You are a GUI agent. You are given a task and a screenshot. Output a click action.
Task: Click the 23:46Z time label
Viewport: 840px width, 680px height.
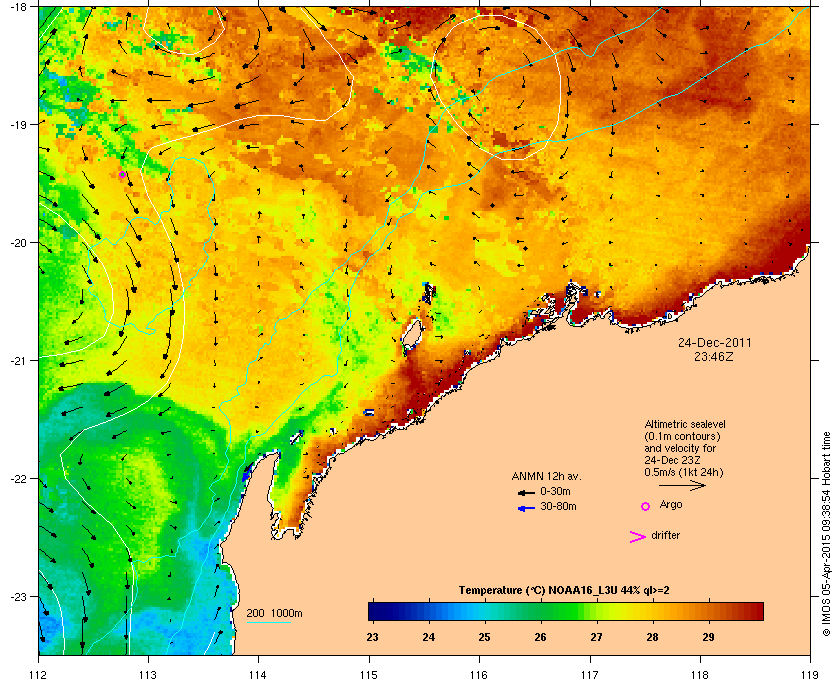pos(714,356)
